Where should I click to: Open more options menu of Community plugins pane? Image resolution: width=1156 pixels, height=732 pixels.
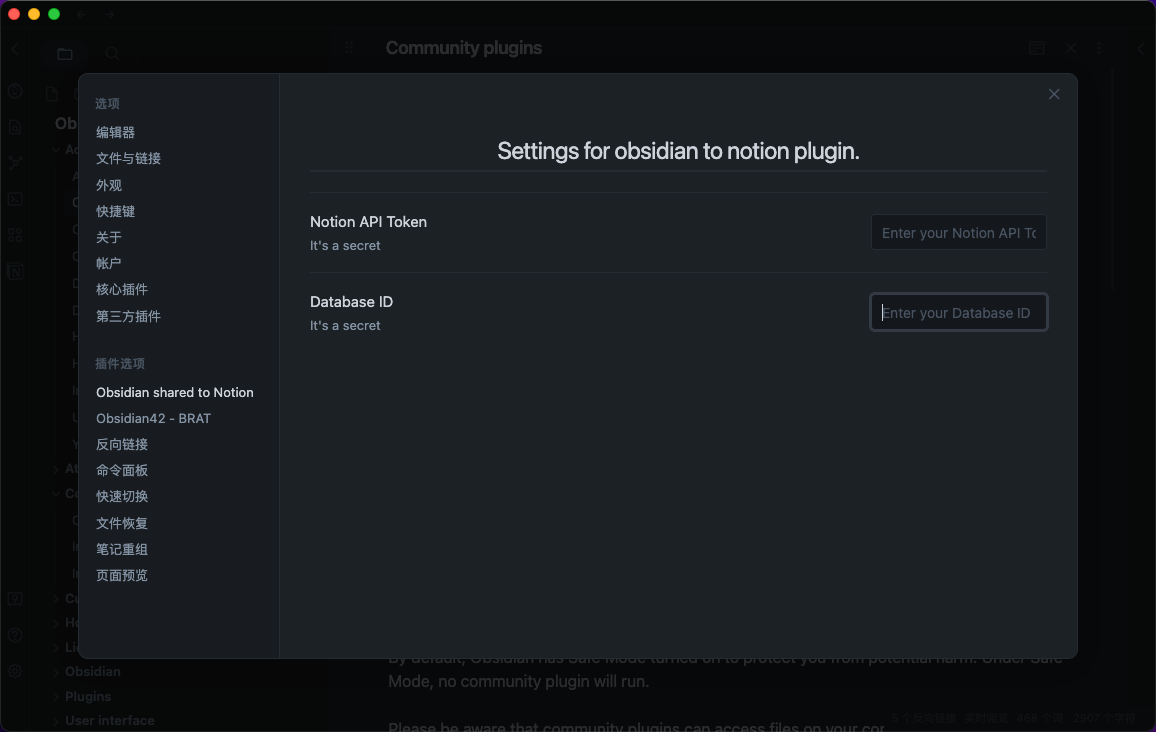[1099, 48]
